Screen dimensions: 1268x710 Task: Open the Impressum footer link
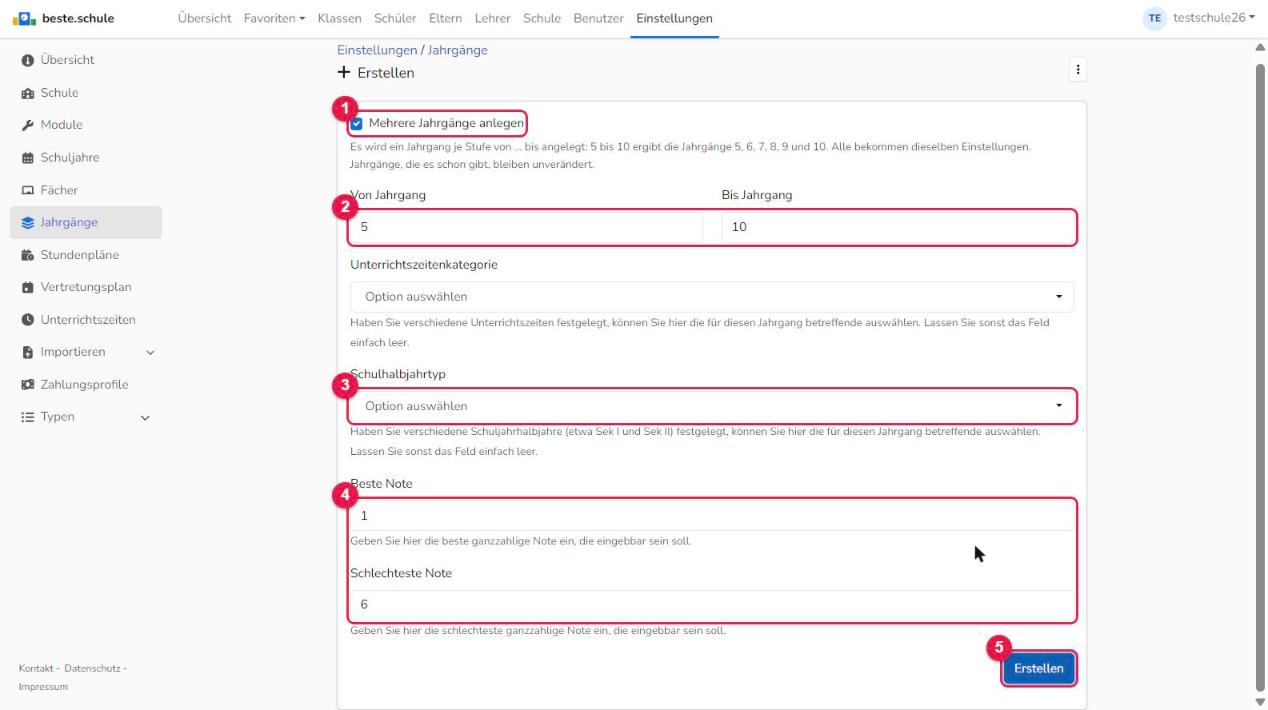coord(43,687)
